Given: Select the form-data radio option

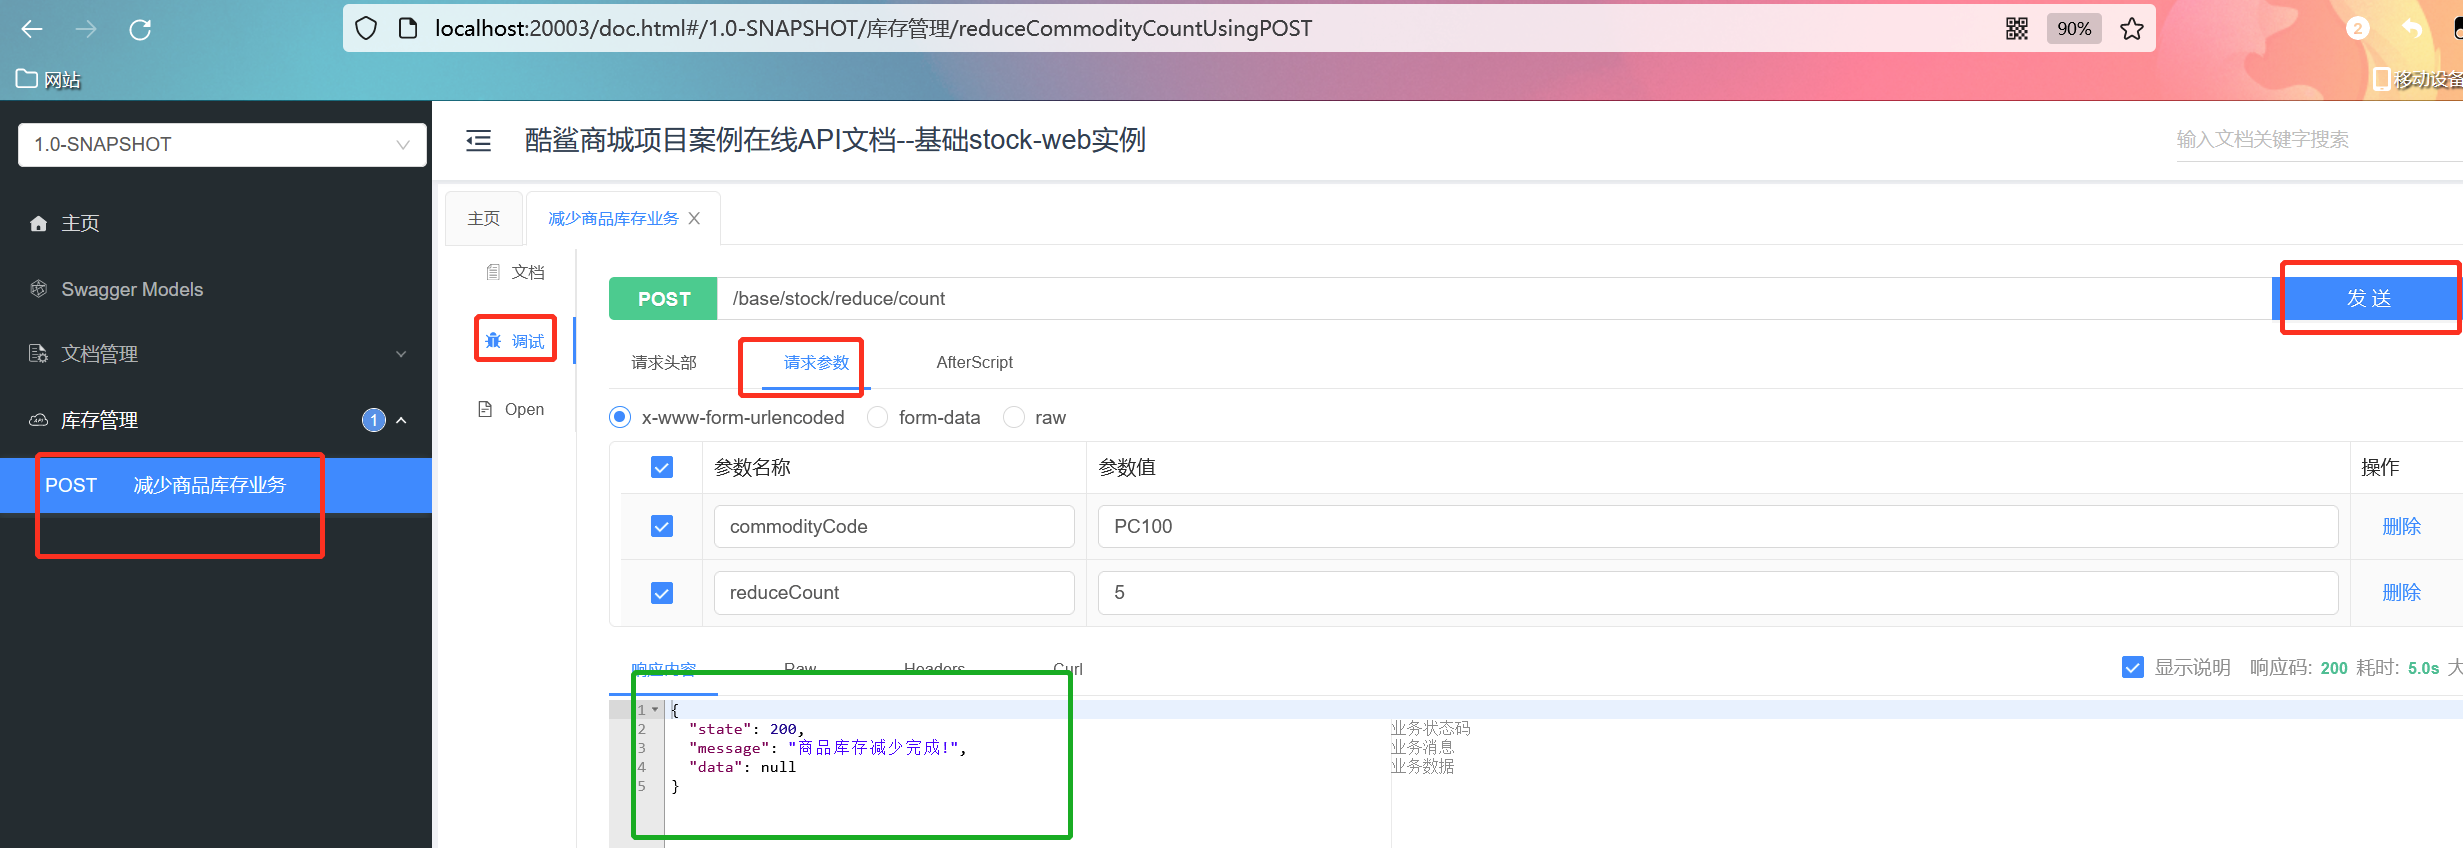Looking at the screenshot, I should coord(877,417).
